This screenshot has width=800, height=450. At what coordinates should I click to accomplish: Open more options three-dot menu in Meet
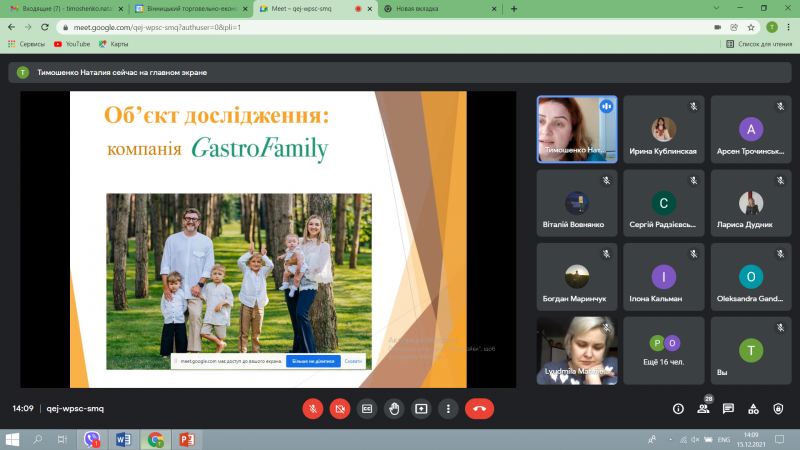pyautogui.click(x=448, y=409)
